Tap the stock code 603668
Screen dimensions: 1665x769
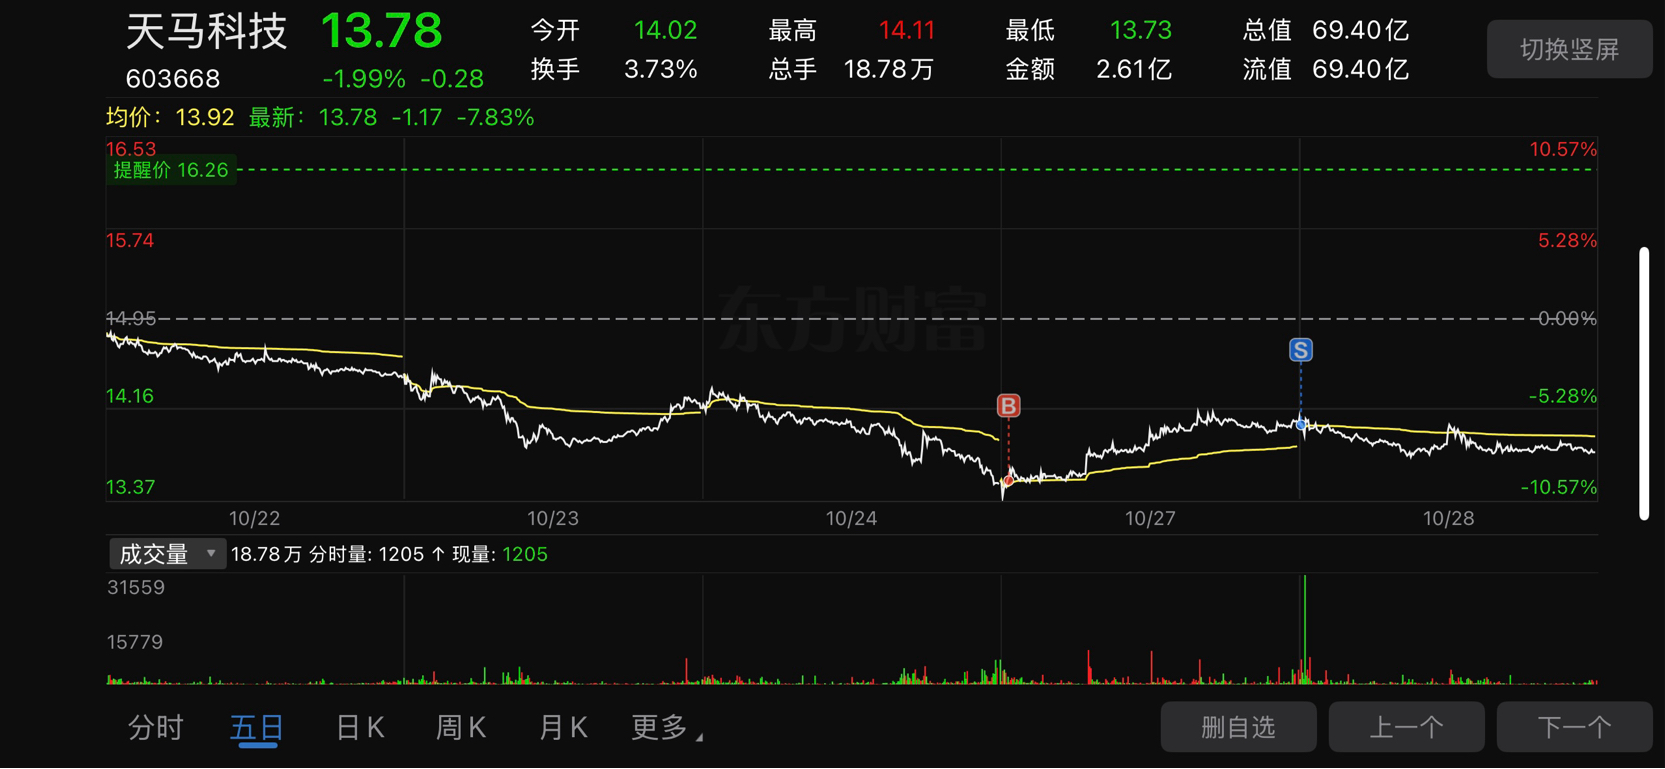173,78
